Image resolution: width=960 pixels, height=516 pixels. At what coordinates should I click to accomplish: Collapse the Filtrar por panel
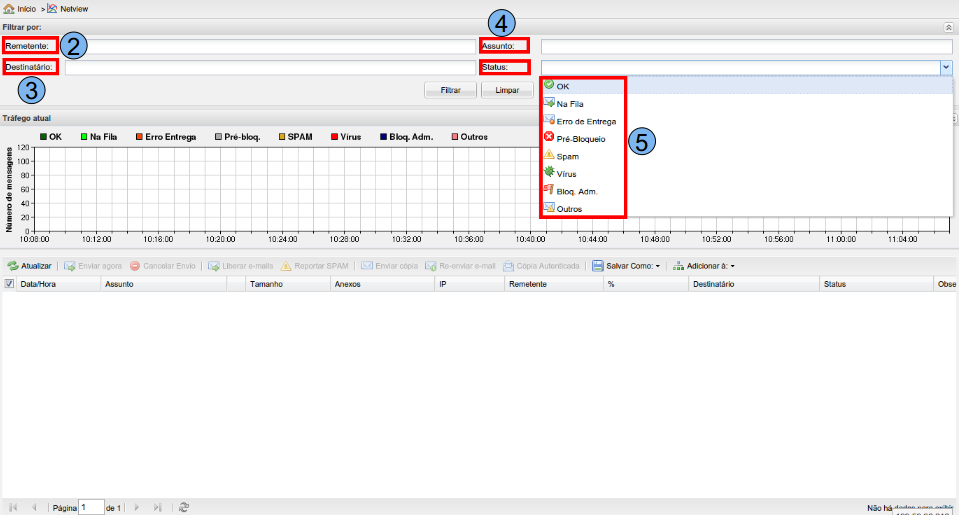pyautogui.click(x=948, y=29)
